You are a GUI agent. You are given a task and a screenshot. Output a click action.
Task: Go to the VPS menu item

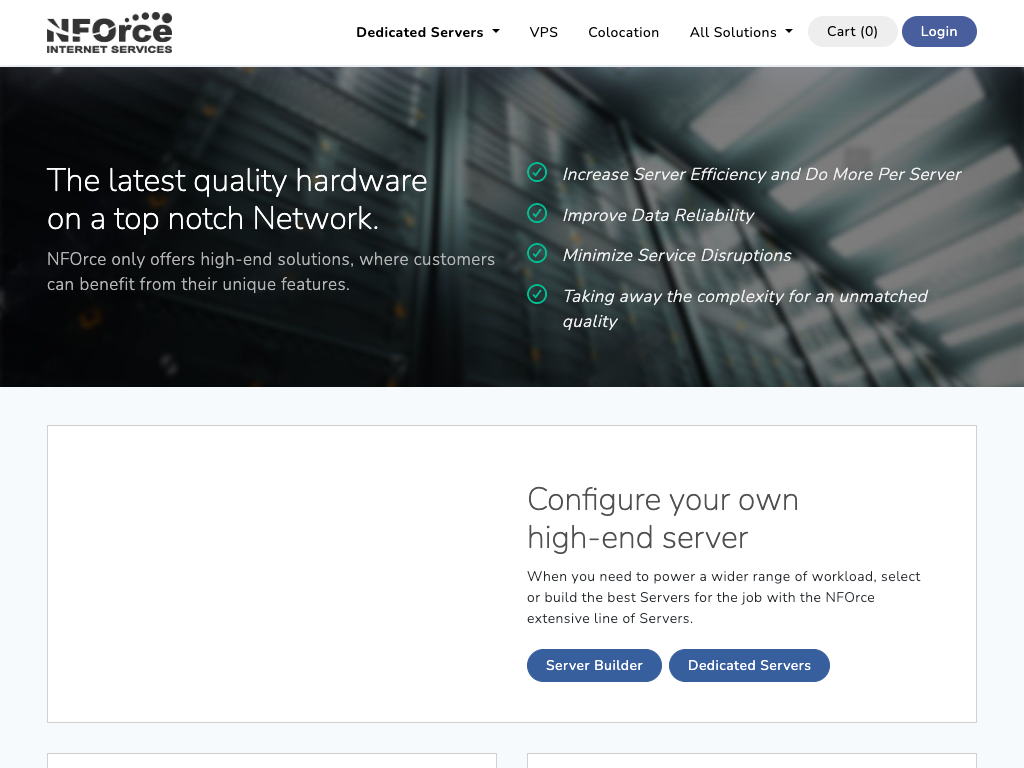(543, 32)
